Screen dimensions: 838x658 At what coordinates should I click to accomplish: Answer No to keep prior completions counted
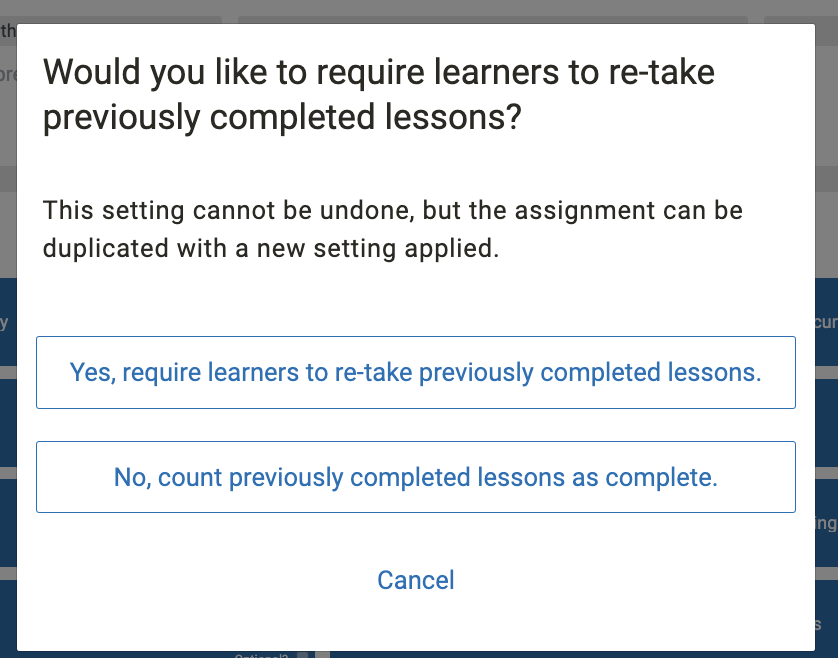(416, 477)
